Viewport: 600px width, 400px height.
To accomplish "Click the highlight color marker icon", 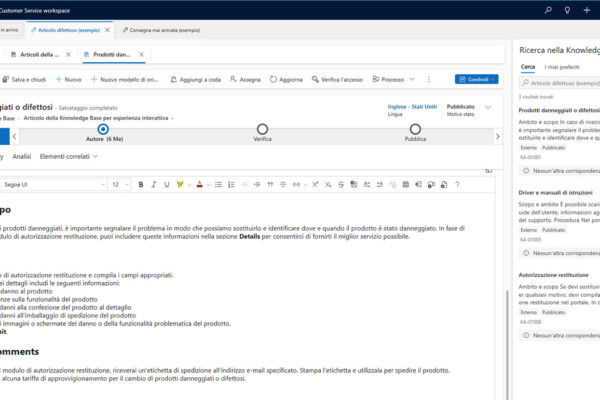I will (180, 184).
